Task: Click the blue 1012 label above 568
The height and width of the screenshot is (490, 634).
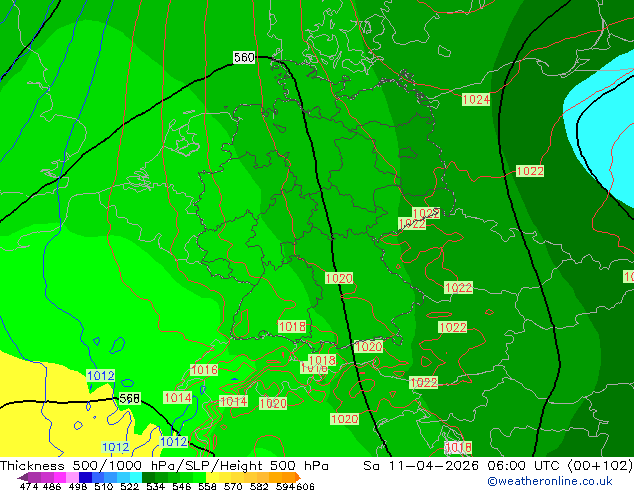Action: pos(101,376)
